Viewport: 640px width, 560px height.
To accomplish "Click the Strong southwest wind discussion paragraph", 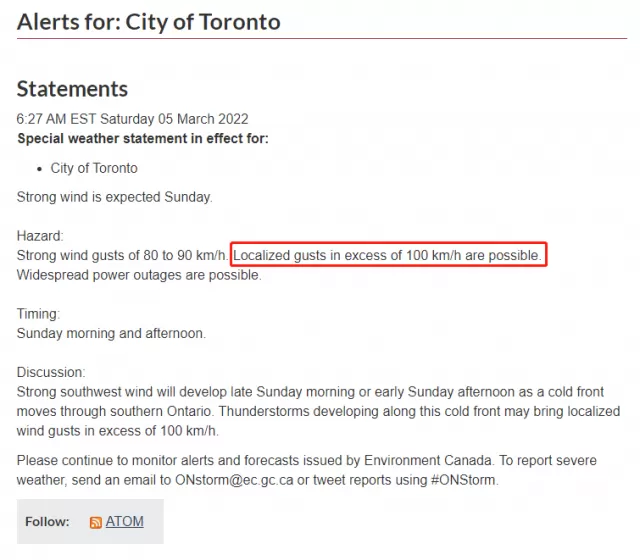I will pos(318,411).
